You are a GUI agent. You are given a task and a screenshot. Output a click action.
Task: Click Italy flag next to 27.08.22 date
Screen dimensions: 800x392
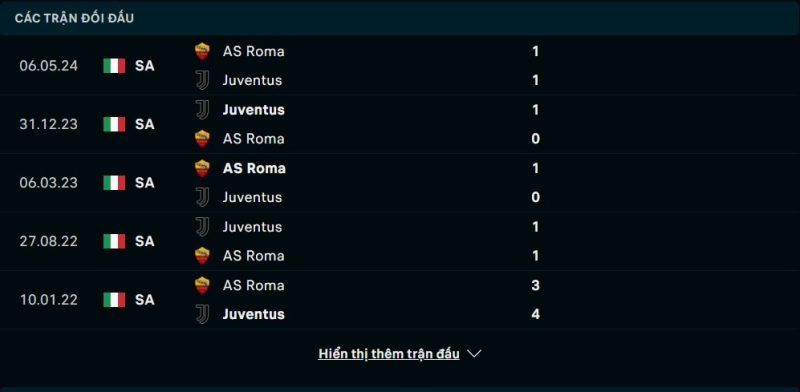(x=114, y=241)
